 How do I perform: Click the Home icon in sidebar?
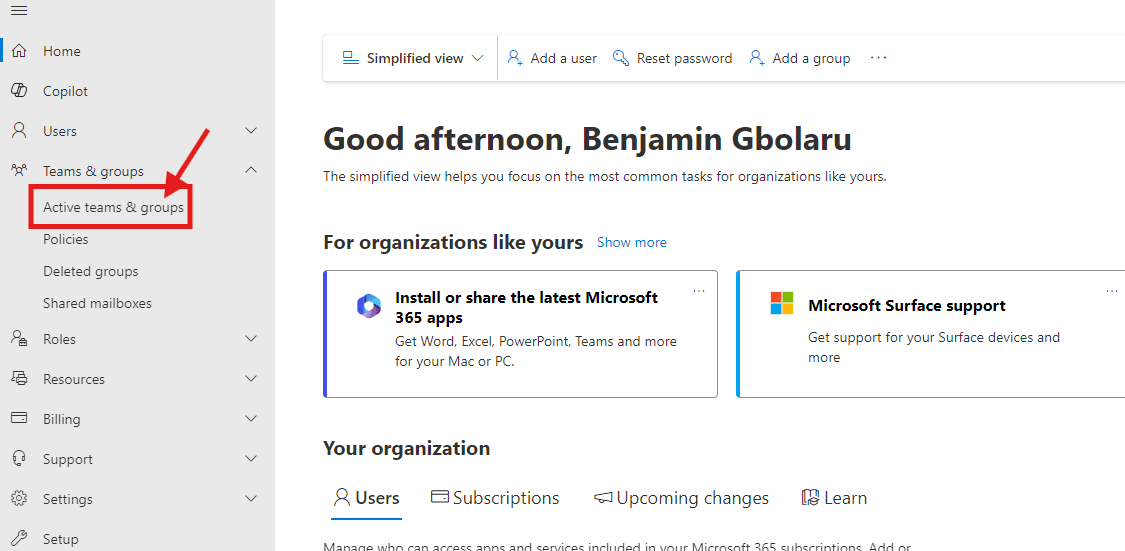point(19,51)
